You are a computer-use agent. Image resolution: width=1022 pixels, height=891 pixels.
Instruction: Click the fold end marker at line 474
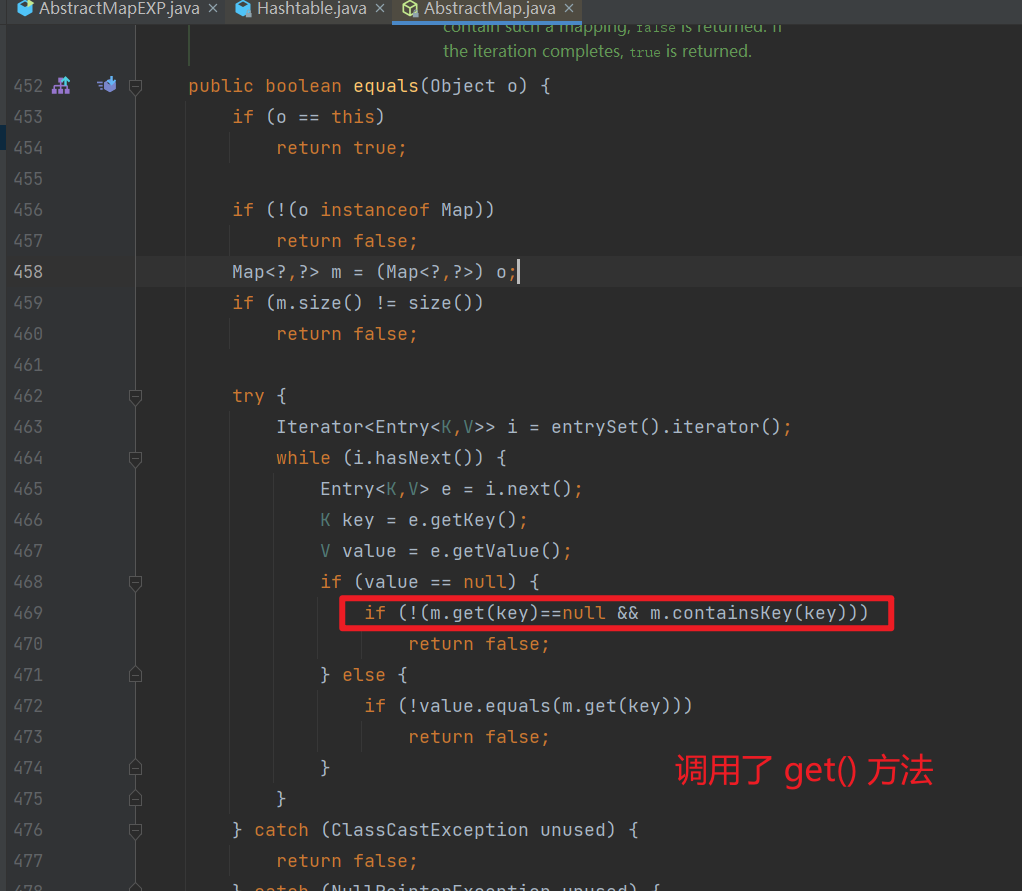(136, 767)
